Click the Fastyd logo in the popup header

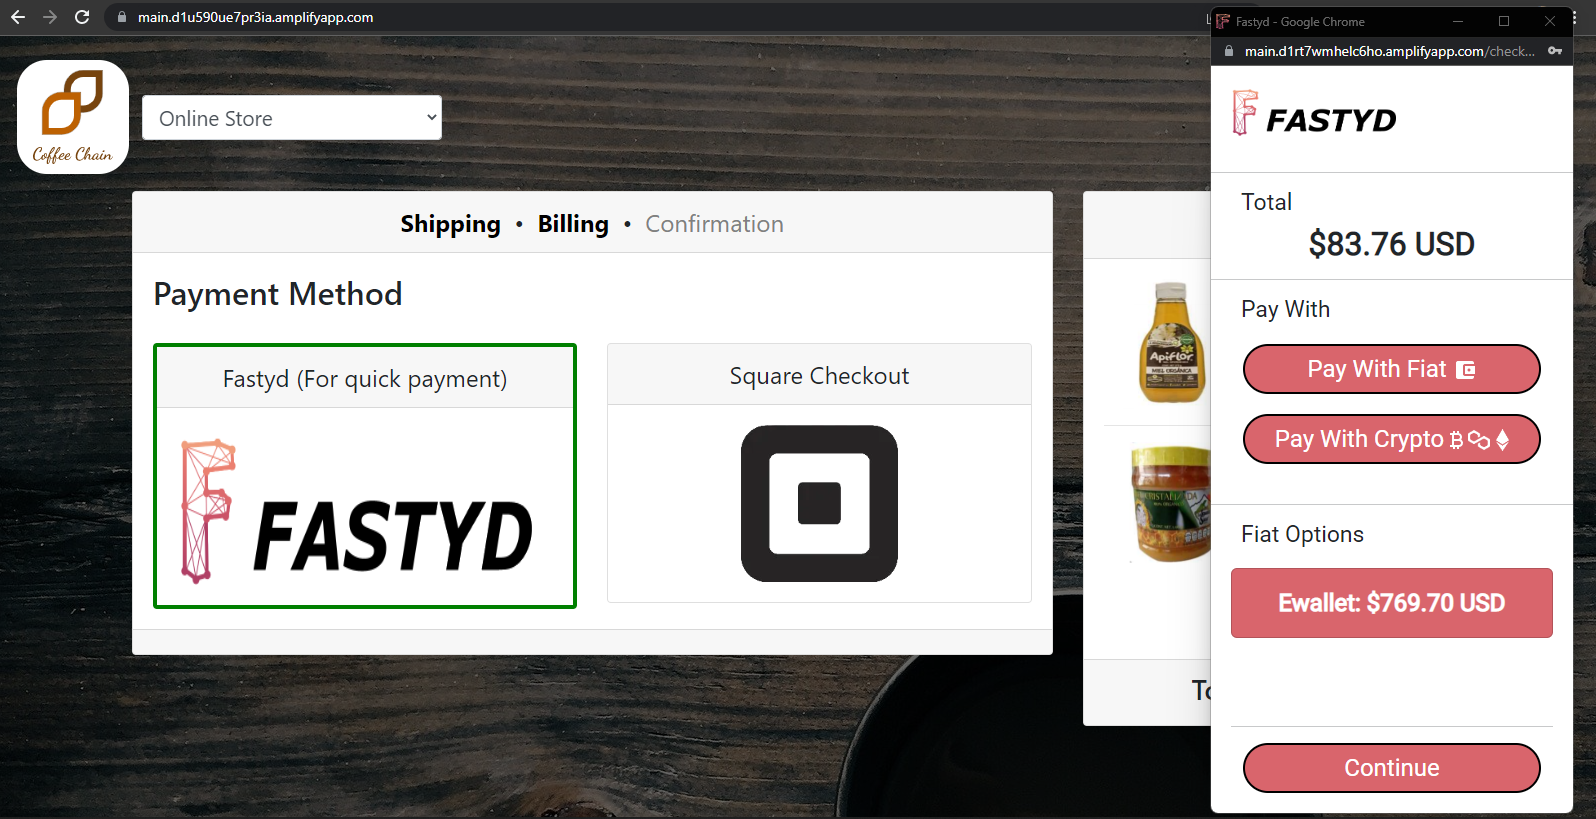pos(1315,114)
